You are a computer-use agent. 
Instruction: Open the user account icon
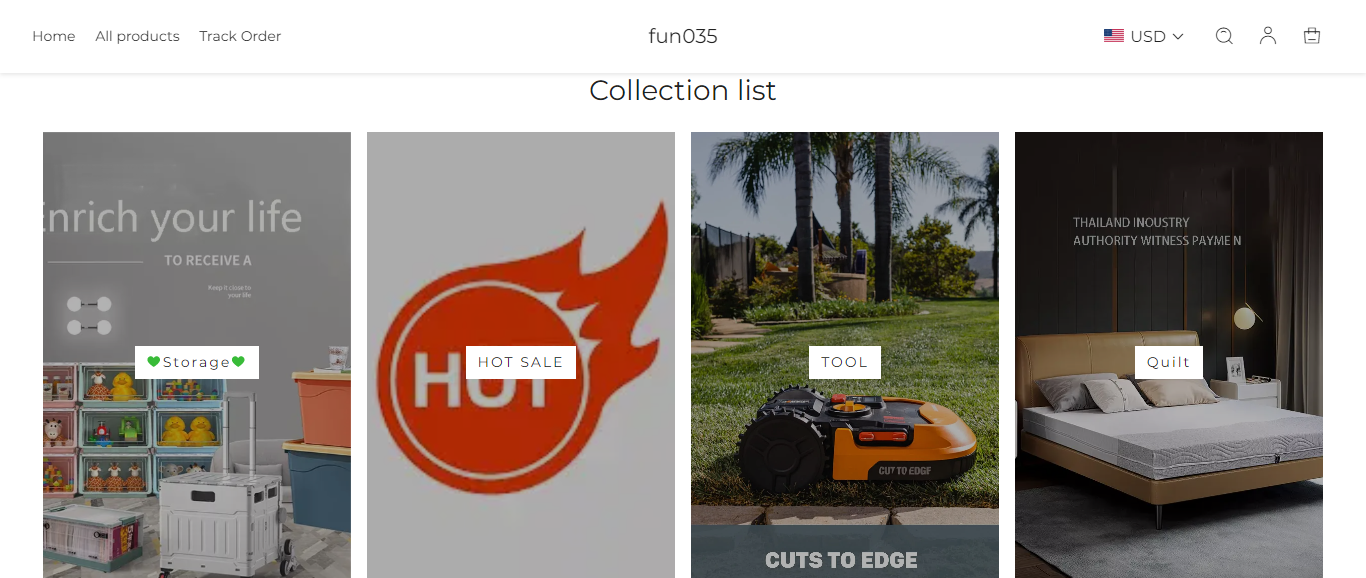pos(1268,36)
